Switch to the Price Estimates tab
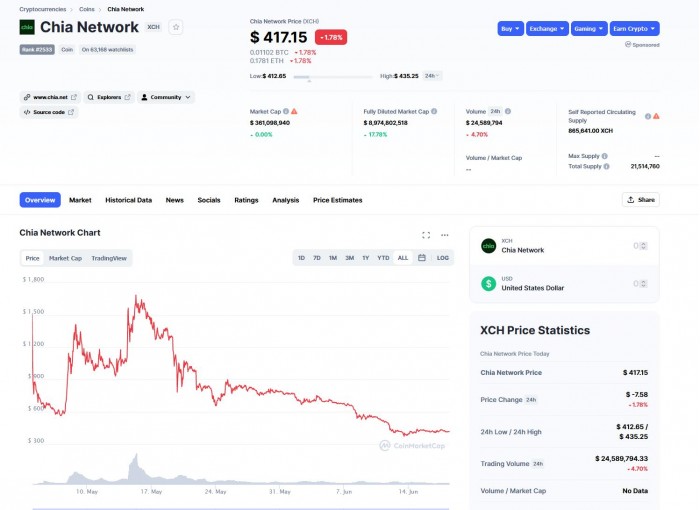Image resolution: width=700 pixels, height=510 pixels. click(x=337, y=200)
